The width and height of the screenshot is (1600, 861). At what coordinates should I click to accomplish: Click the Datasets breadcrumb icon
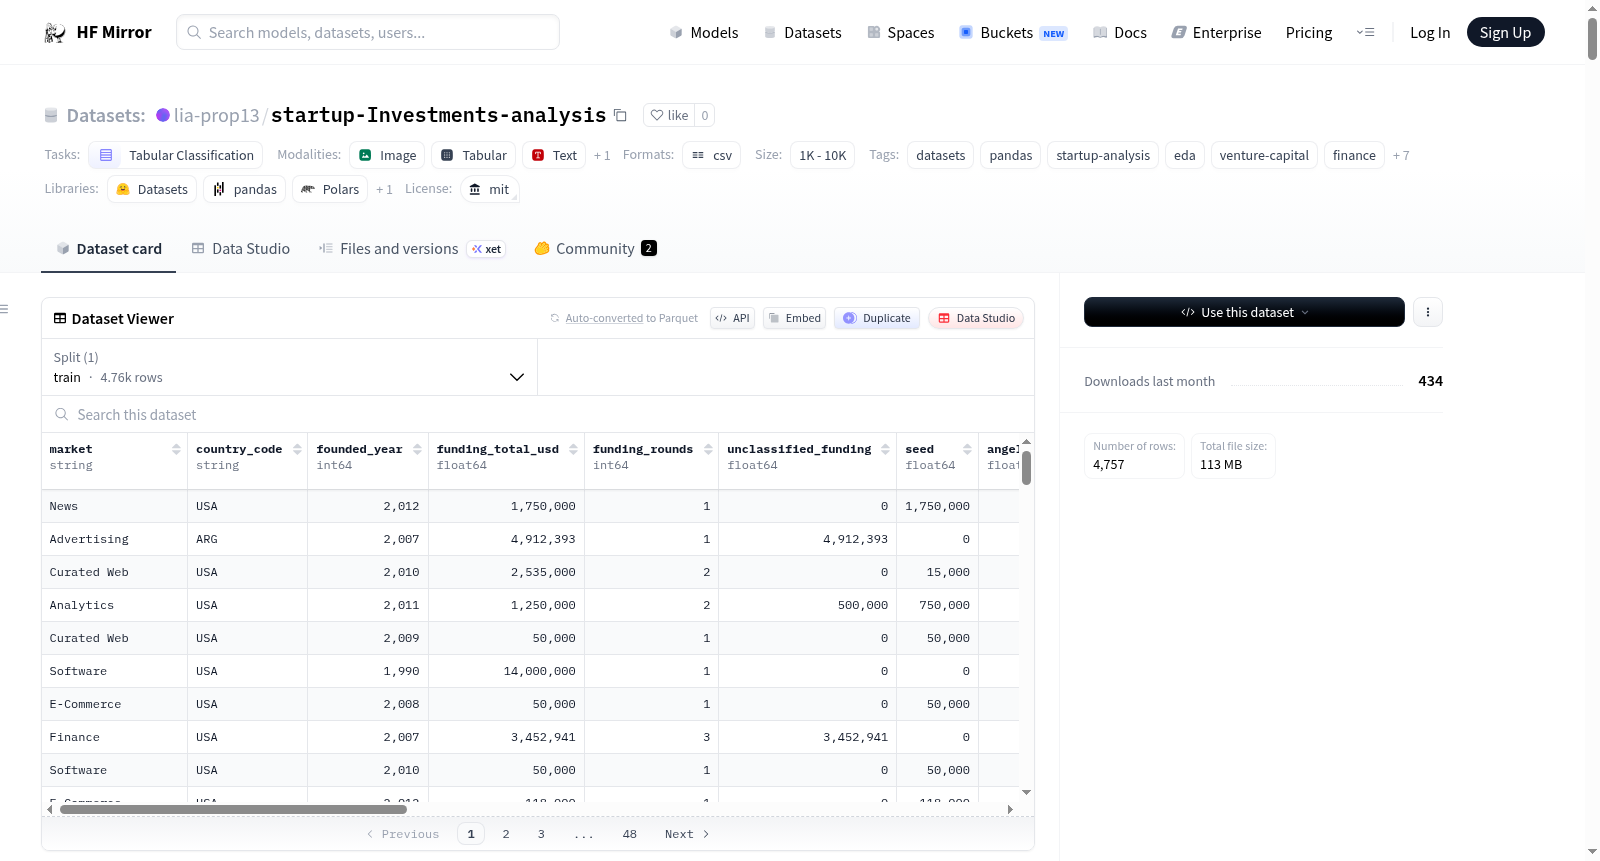(51, 116)
